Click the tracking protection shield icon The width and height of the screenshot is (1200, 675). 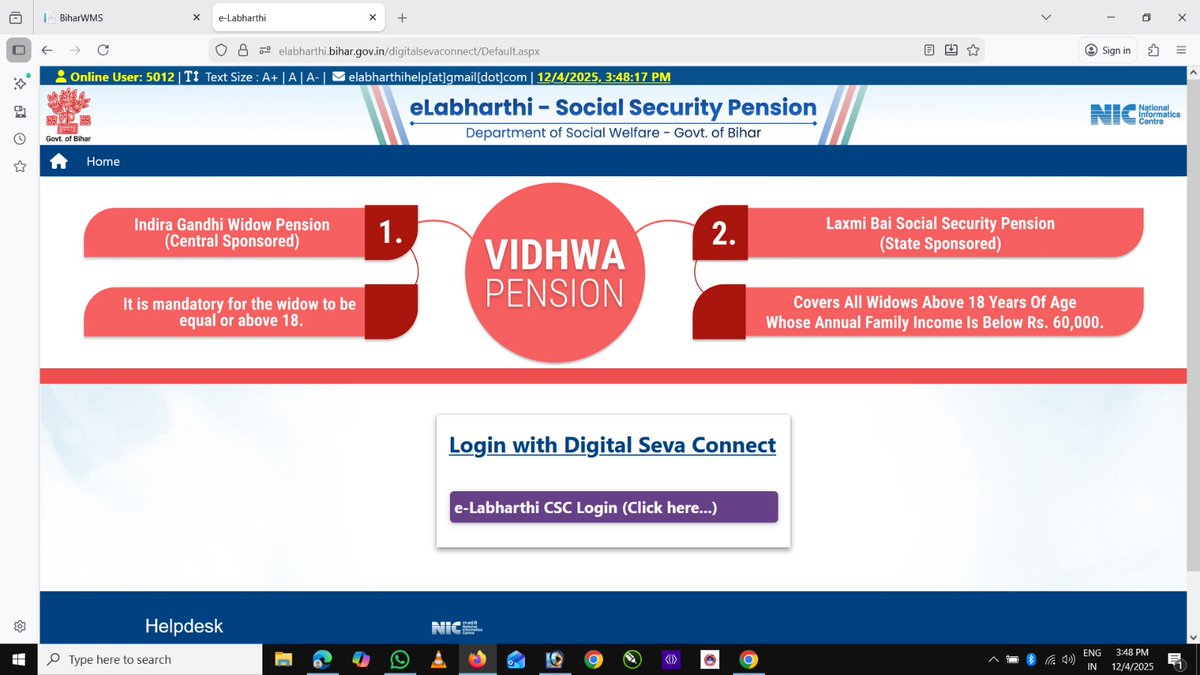[222, 50]
